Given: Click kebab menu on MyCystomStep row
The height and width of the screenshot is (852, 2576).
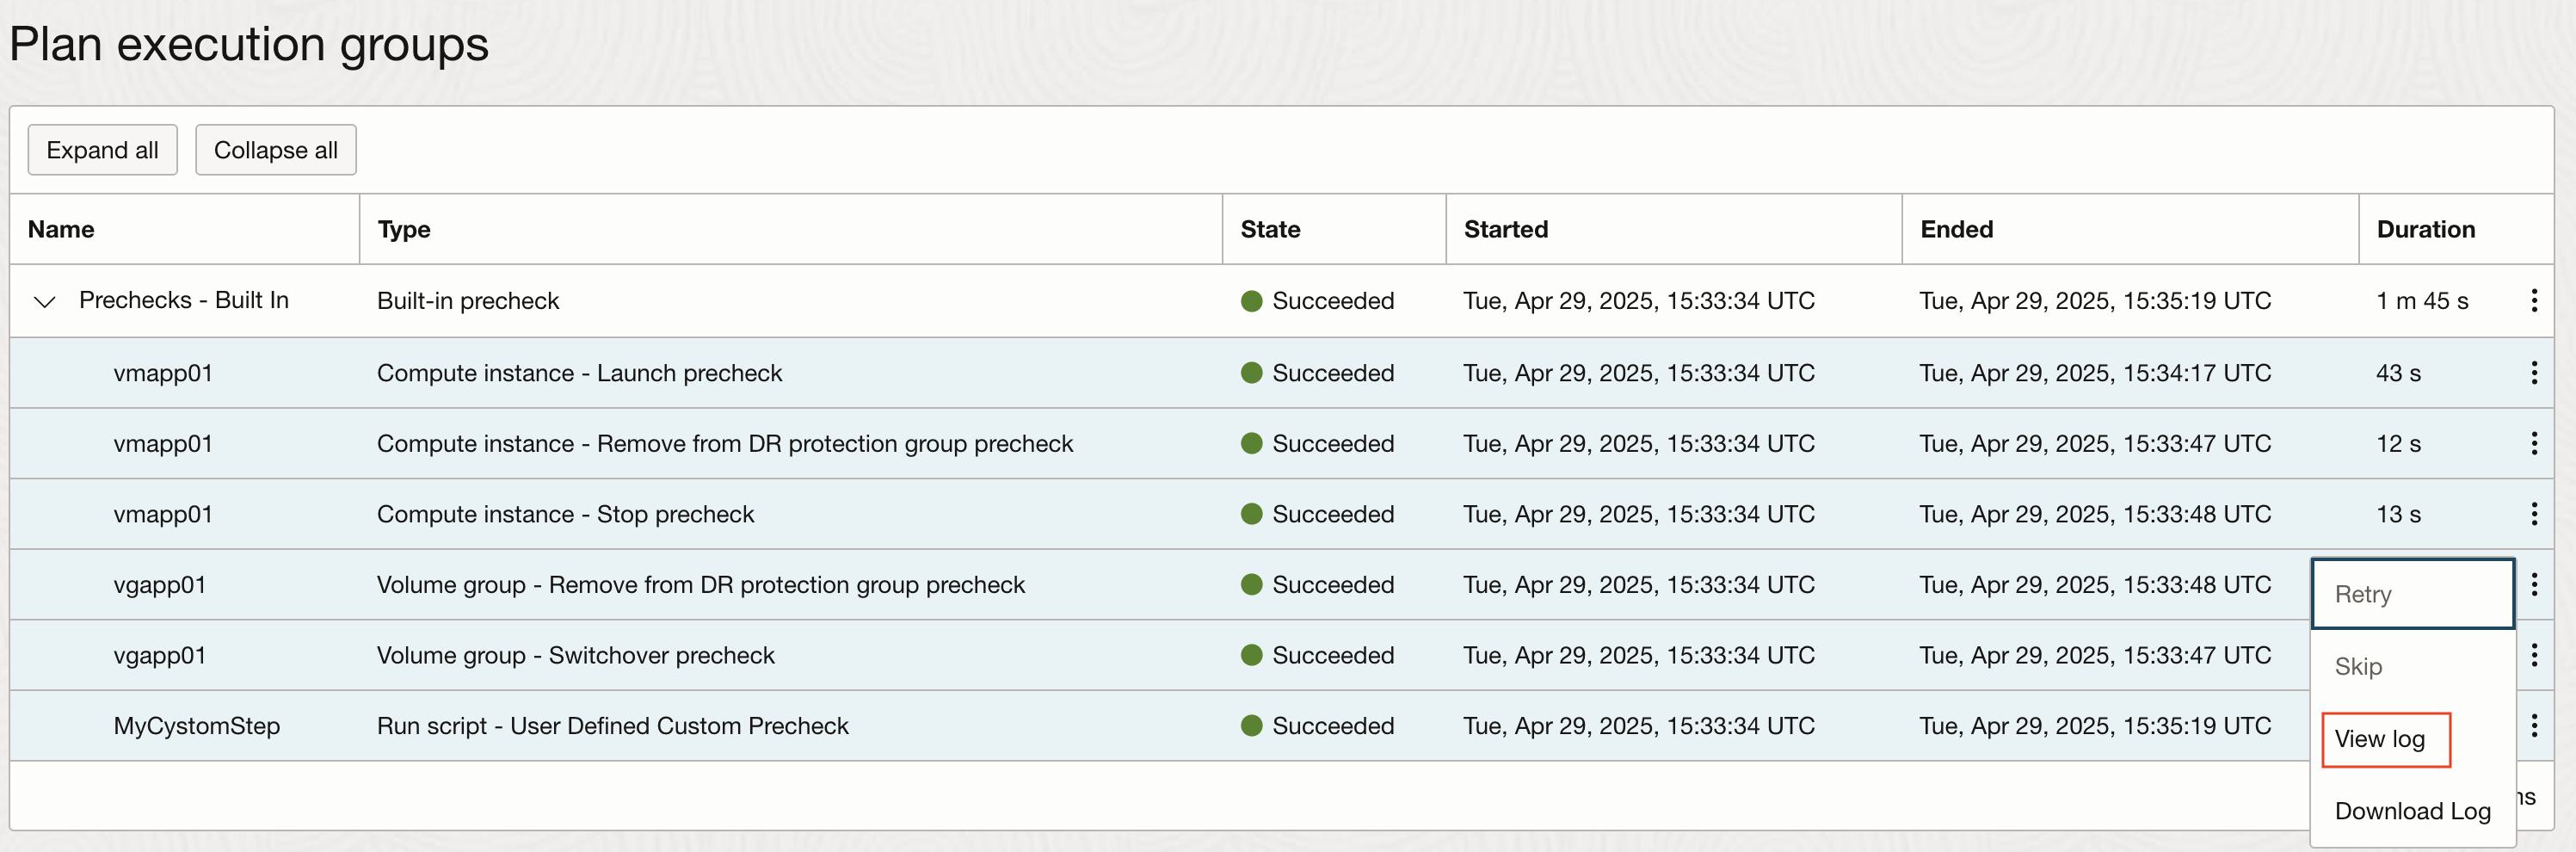Looking at the screenshot, I should tap(2534, 726).
